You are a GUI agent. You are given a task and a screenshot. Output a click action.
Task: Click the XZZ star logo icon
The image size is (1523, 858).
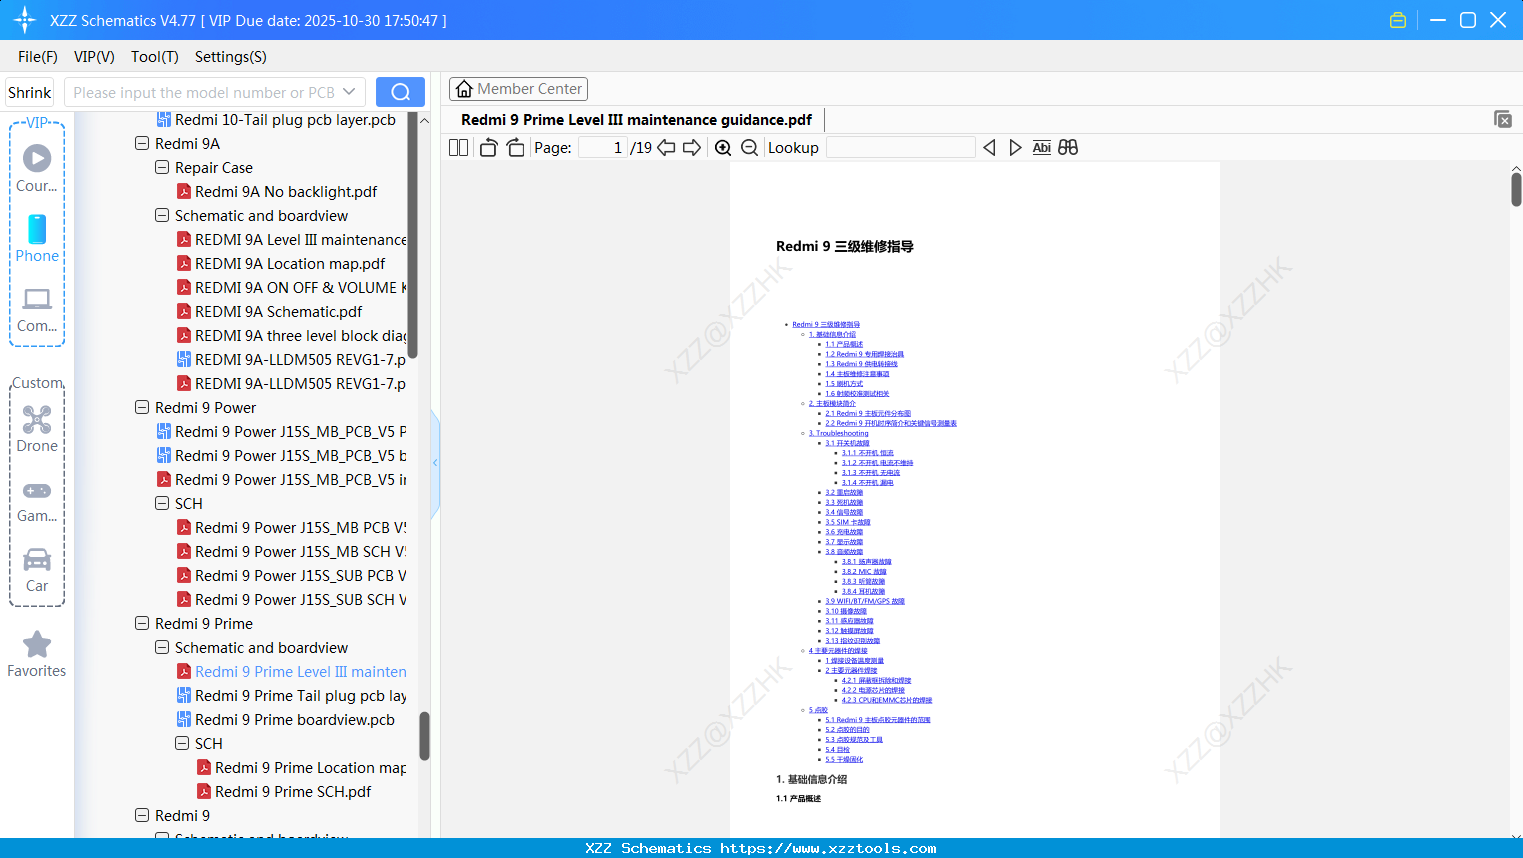point(25,20)
